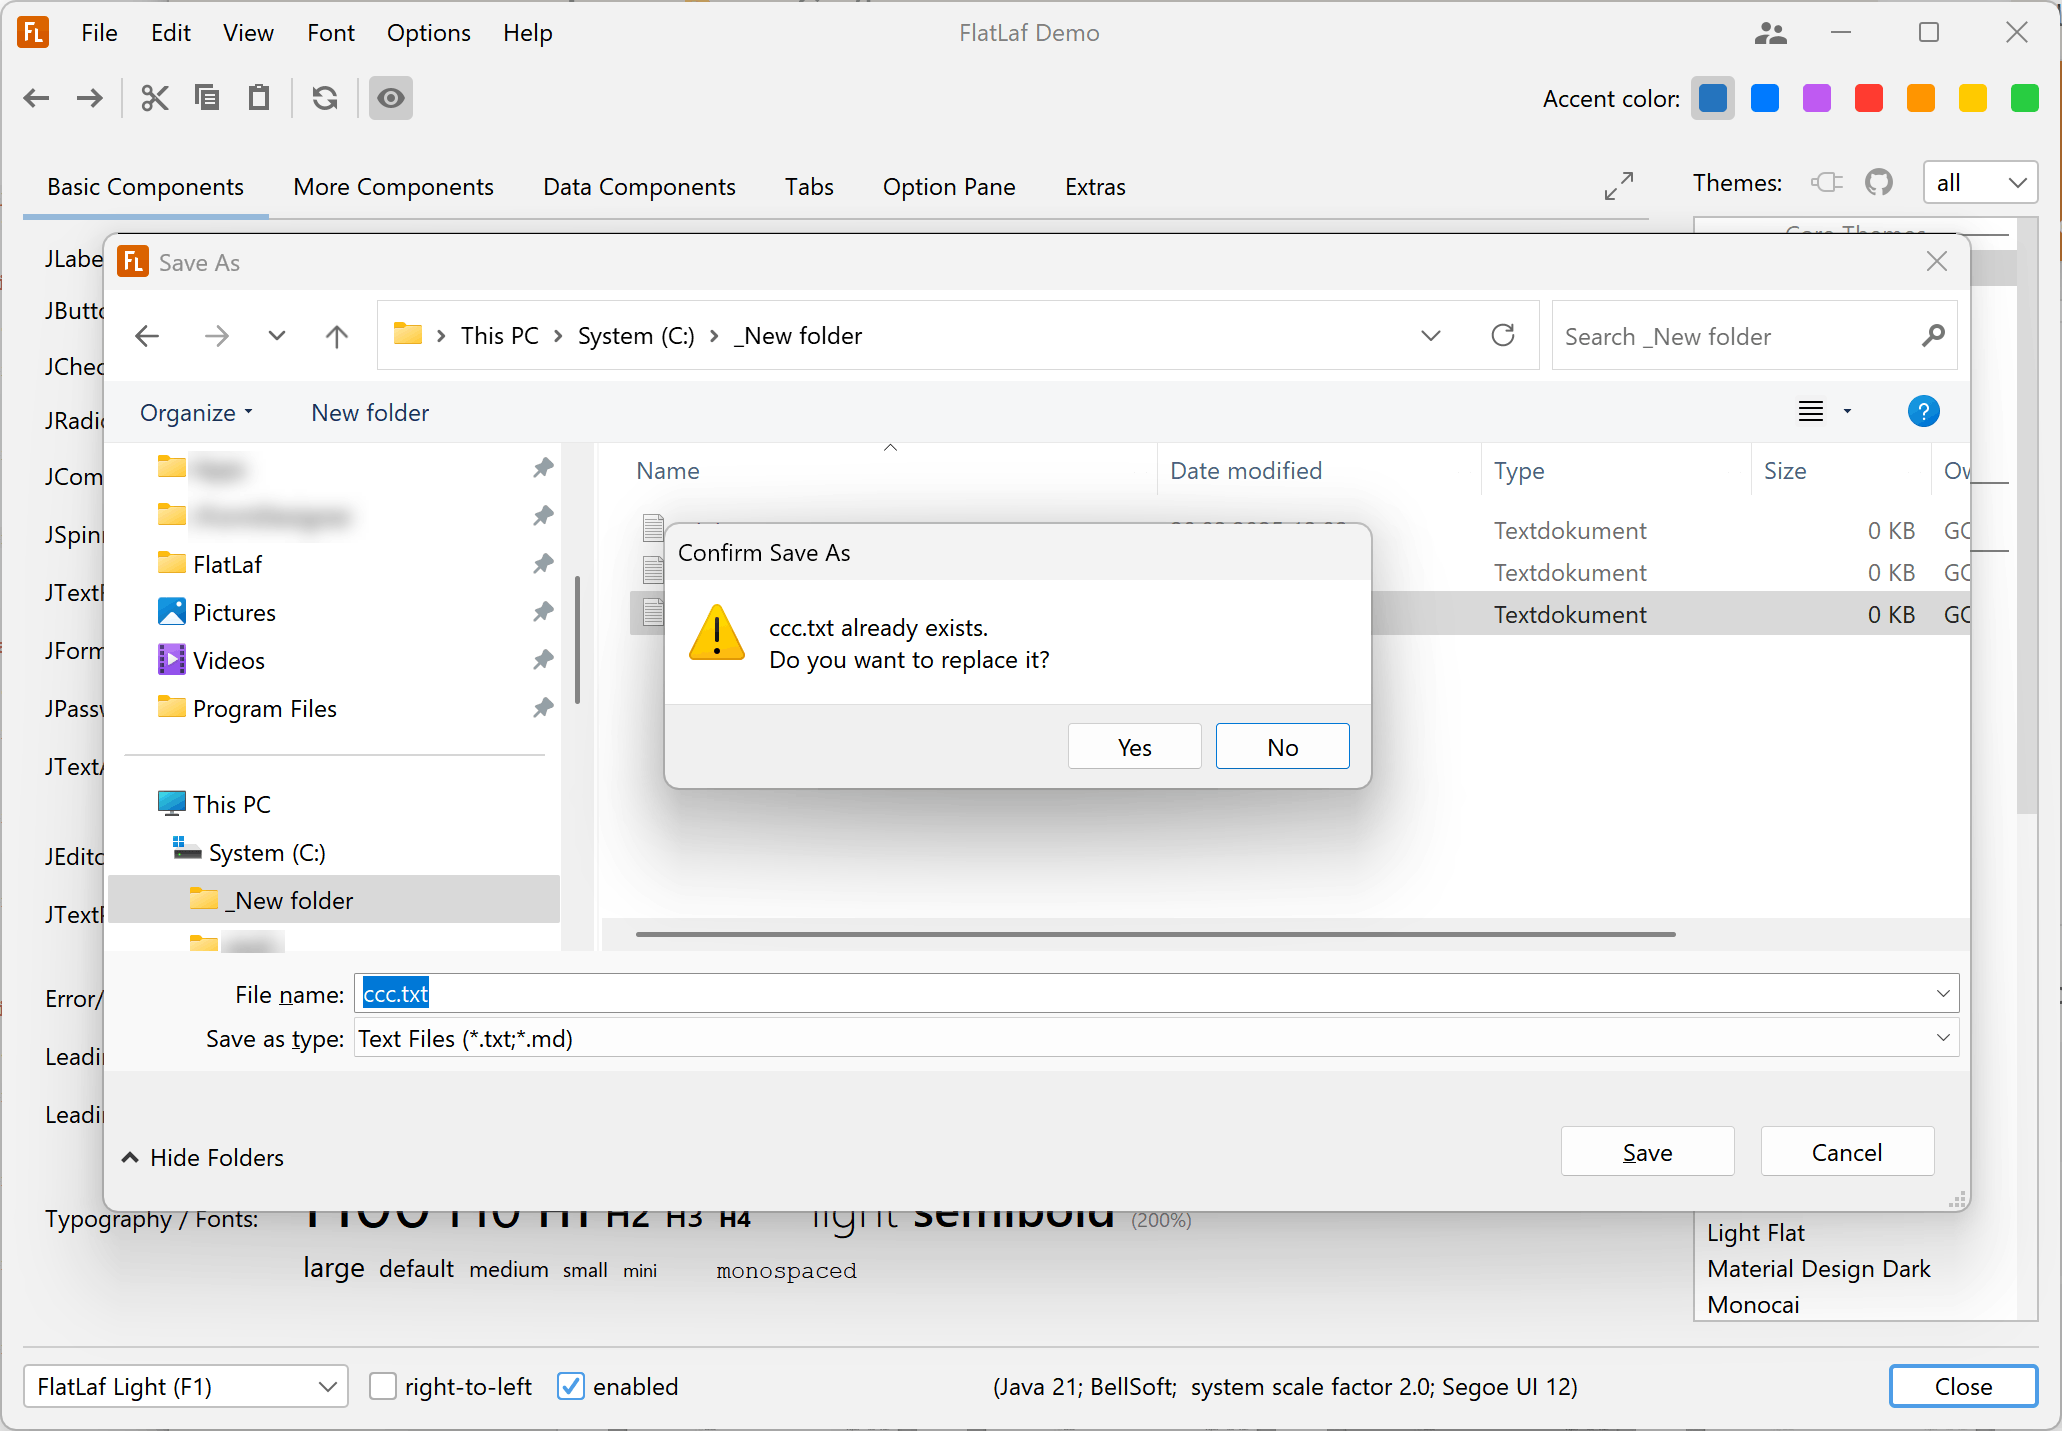The image size is (2062, 1431).
Task: Open the Edit menu
Action: (x=171, y=33)
